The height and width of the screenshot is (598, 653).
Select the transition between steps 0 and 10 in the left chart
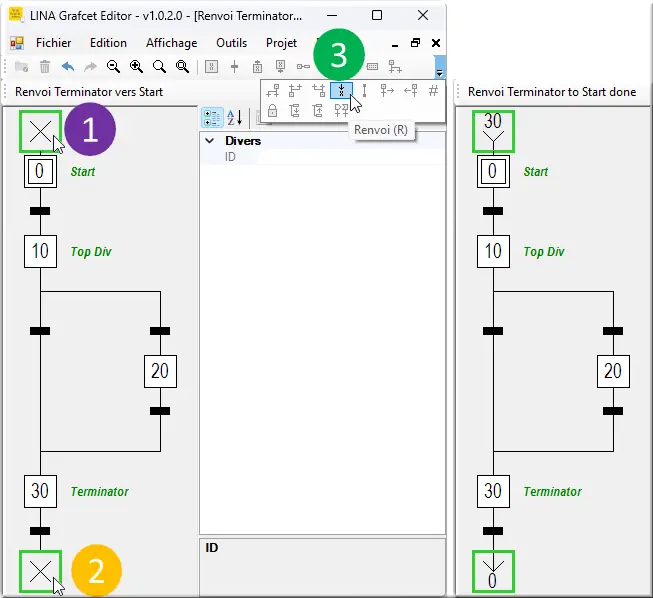tap(40, 211)
